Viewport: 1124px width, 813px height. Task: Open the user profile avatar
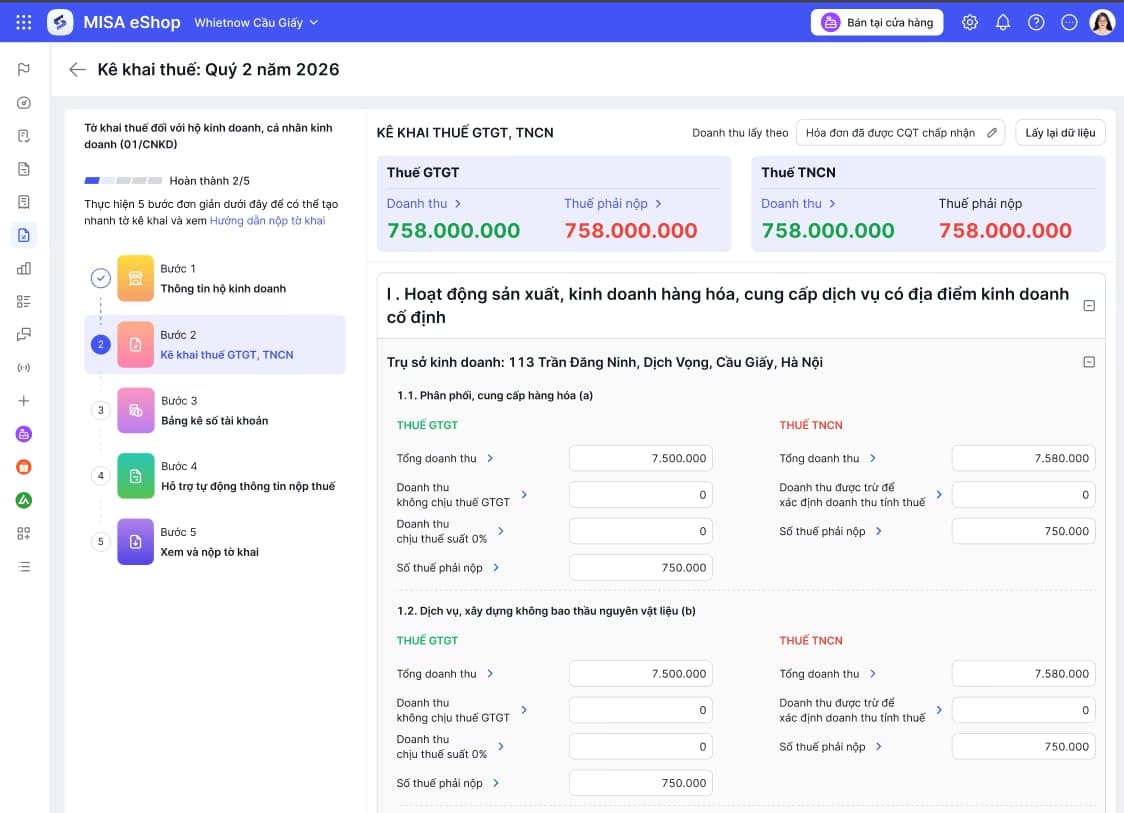pos(1102,22)
